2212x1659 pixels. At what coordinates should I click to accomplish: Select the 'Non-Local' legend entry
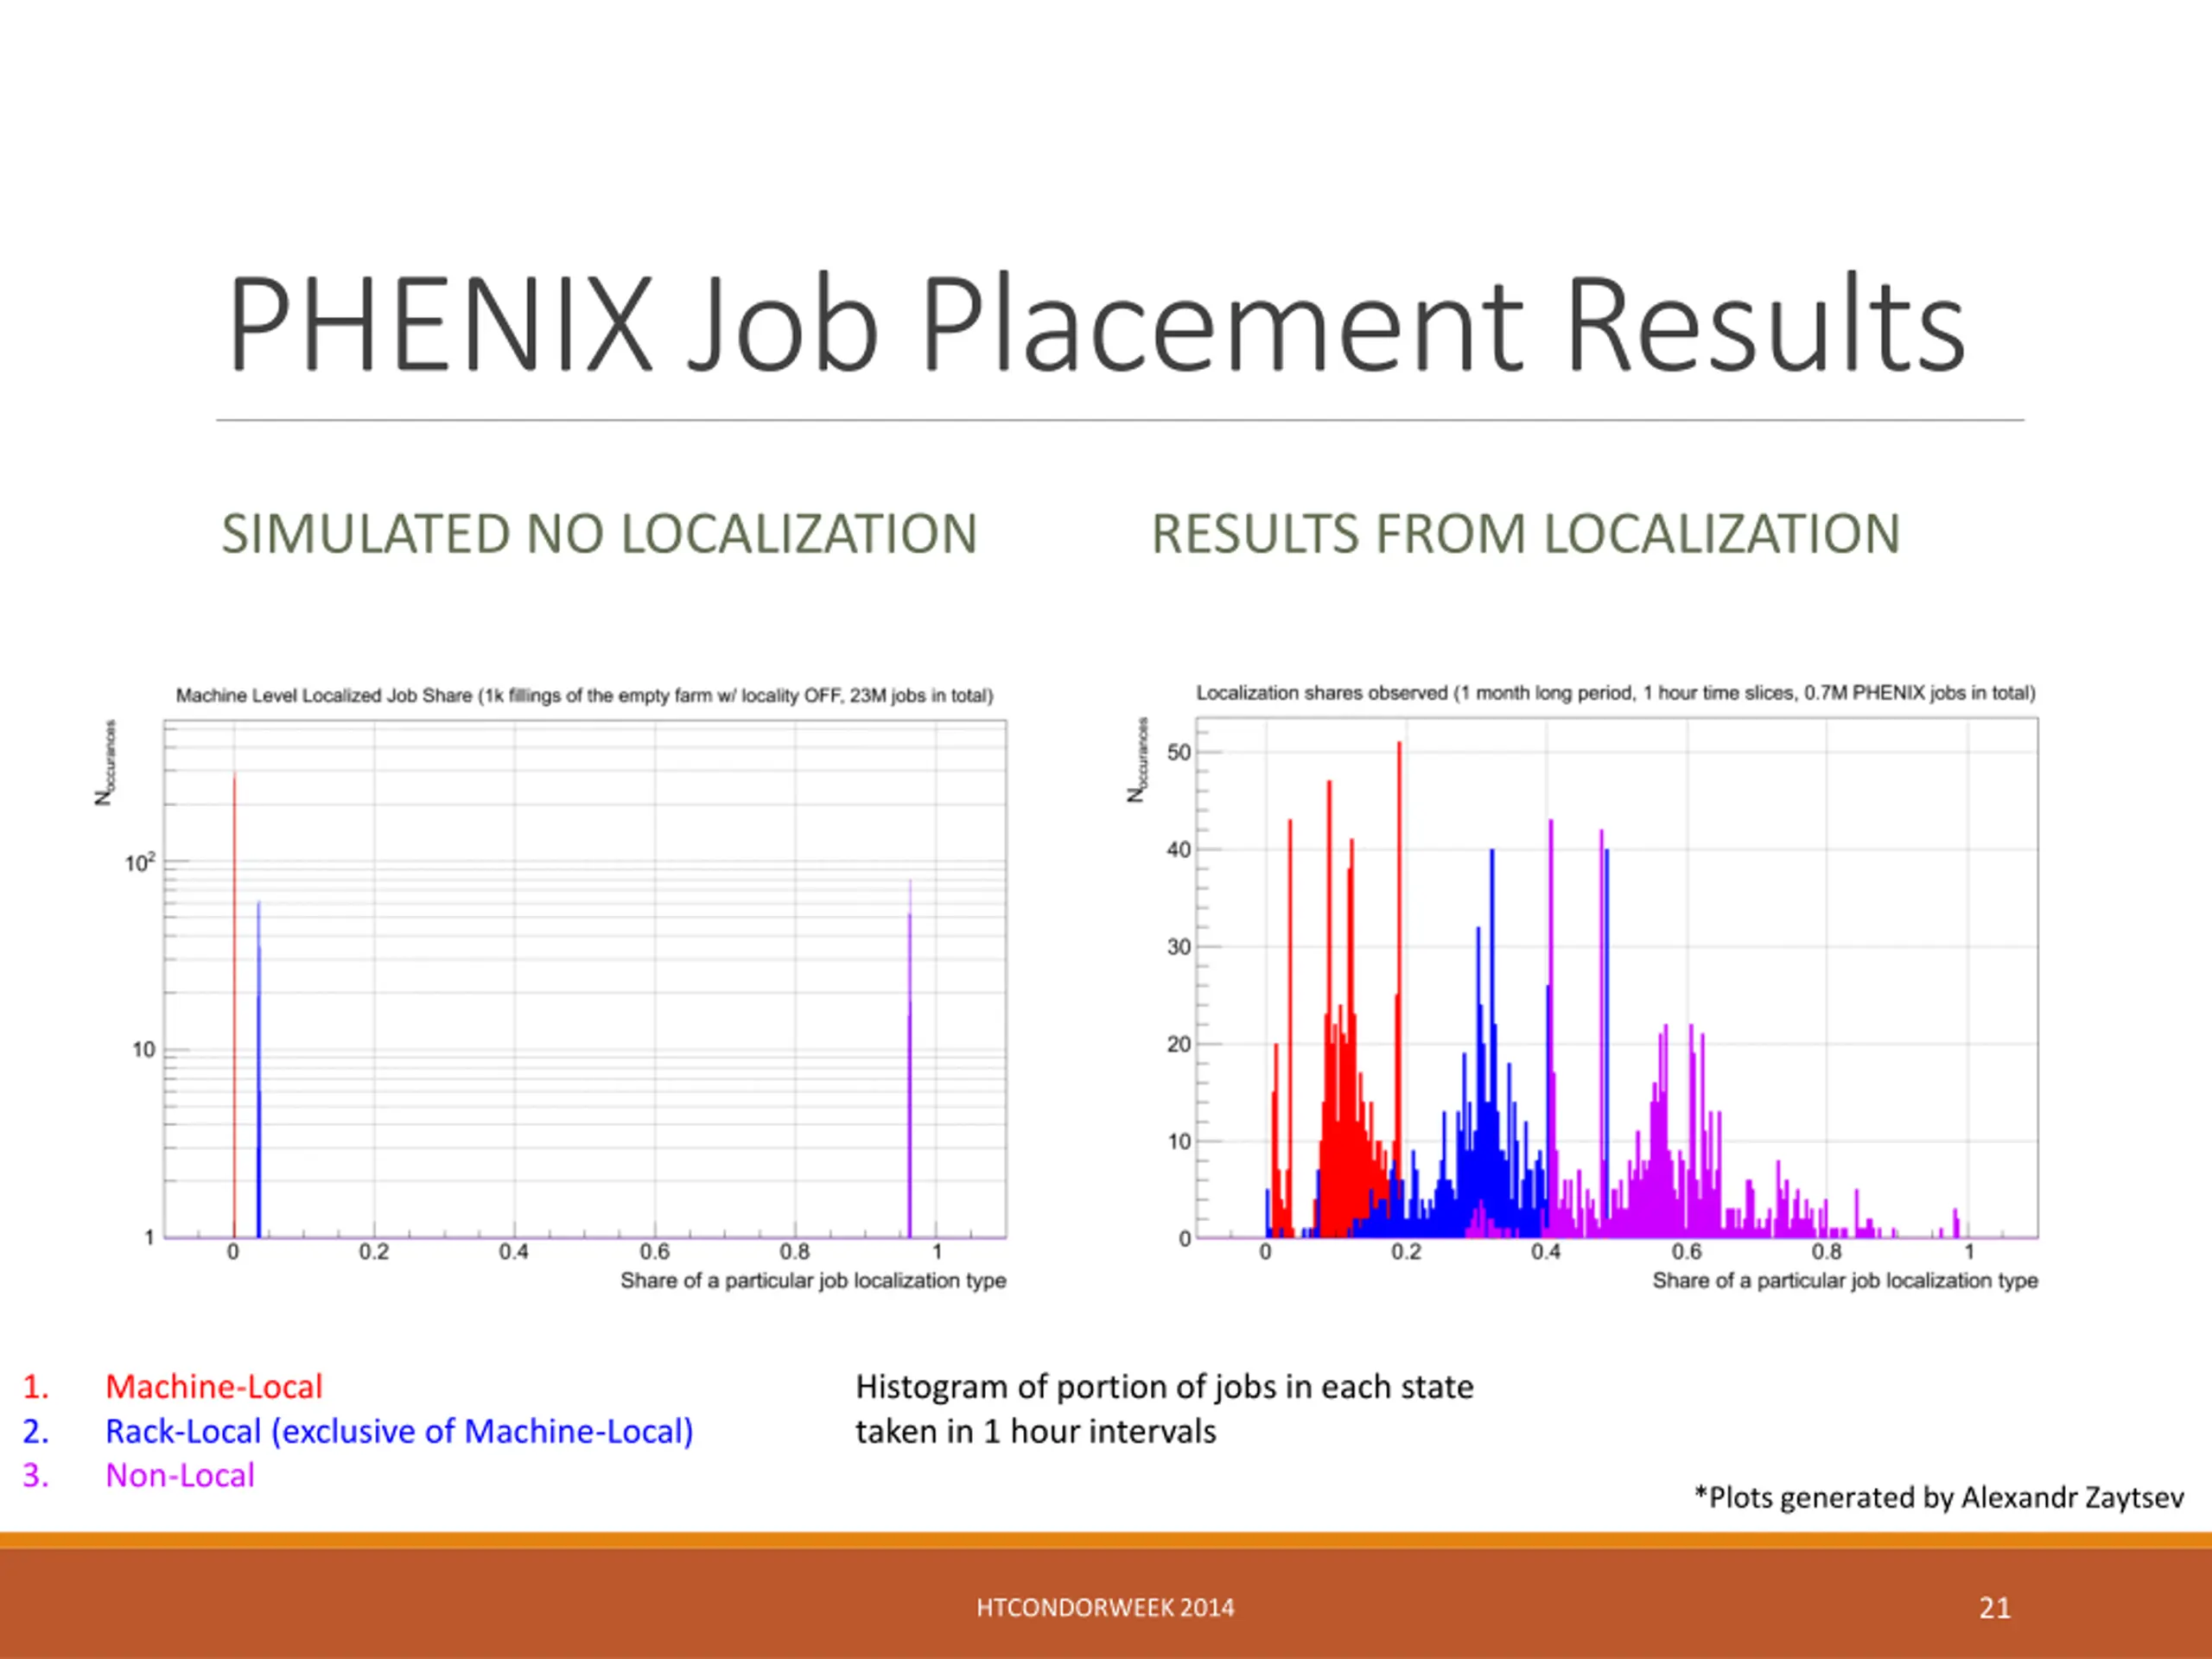[180, 1475]
